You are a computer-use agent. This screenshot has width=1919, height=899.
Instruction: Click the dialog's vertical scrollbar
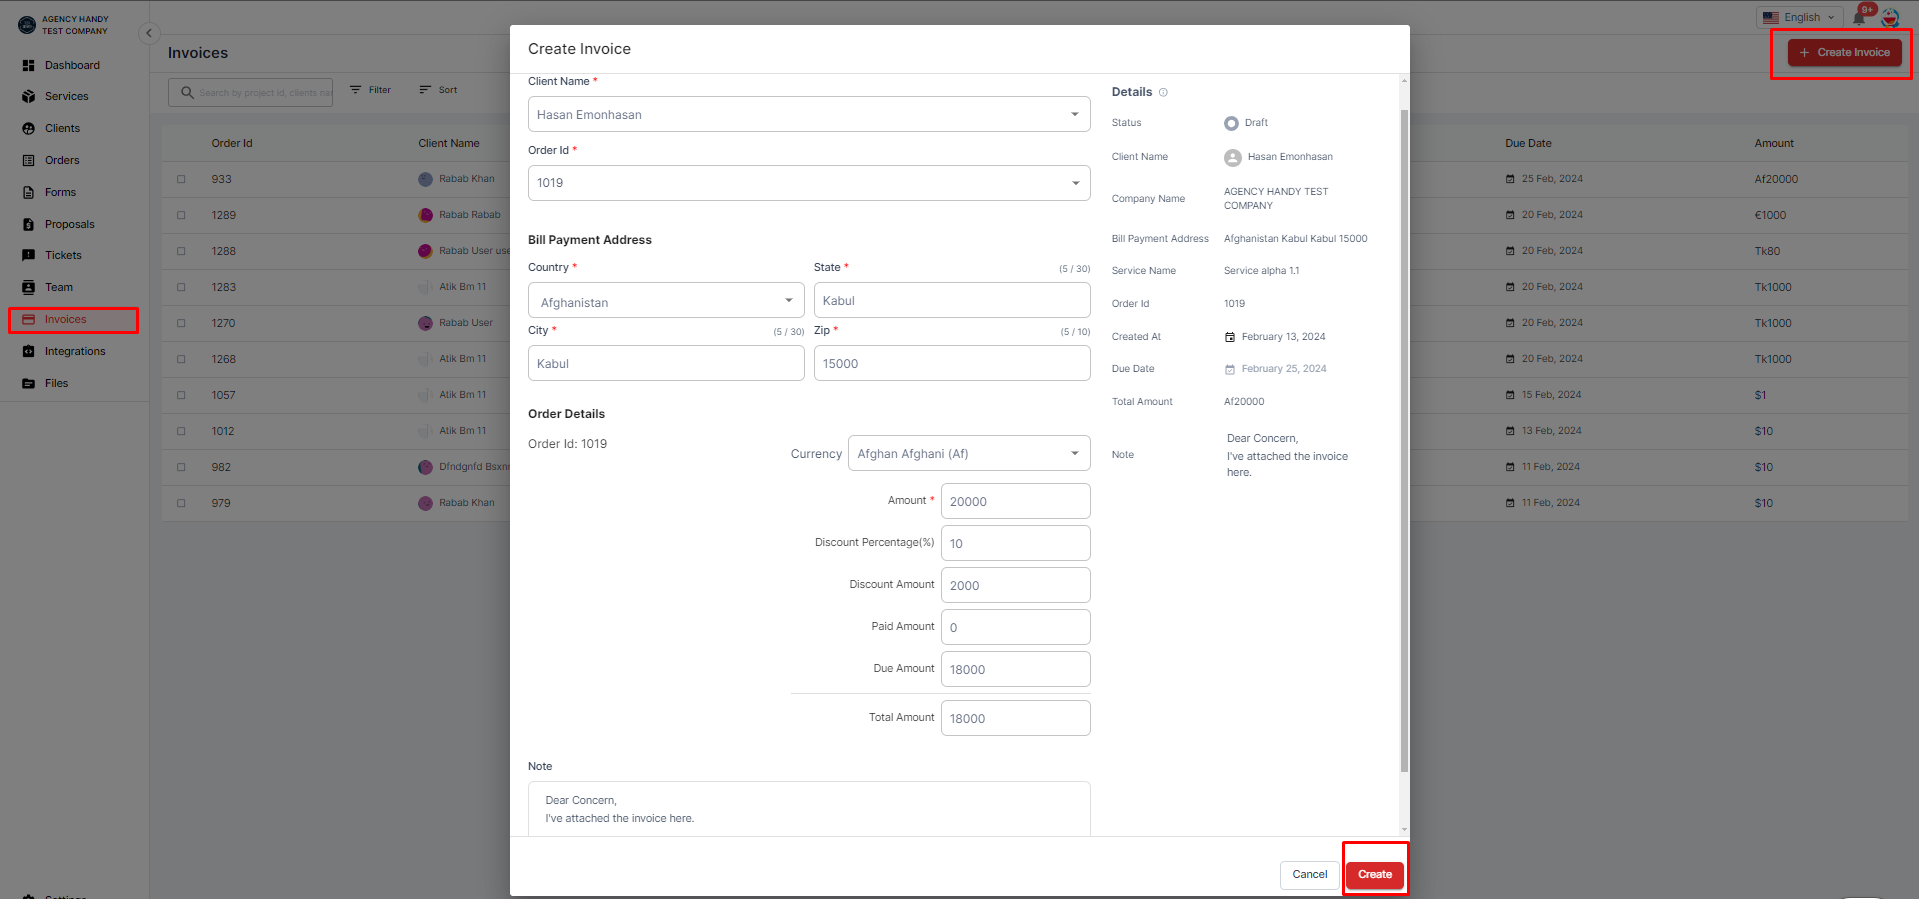[x=1404, y=440]
